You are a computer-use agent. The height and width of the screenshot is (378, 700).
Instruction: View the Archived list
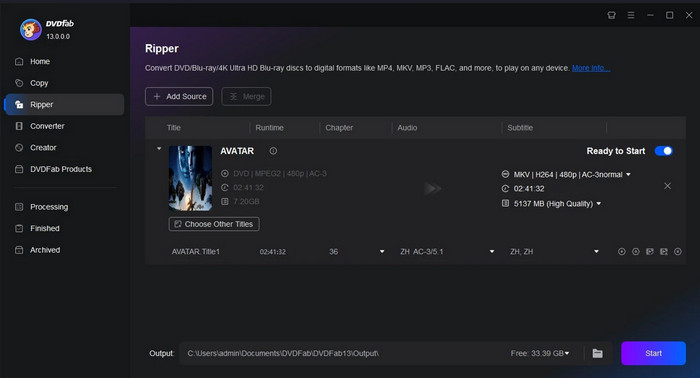coord(45,250)
